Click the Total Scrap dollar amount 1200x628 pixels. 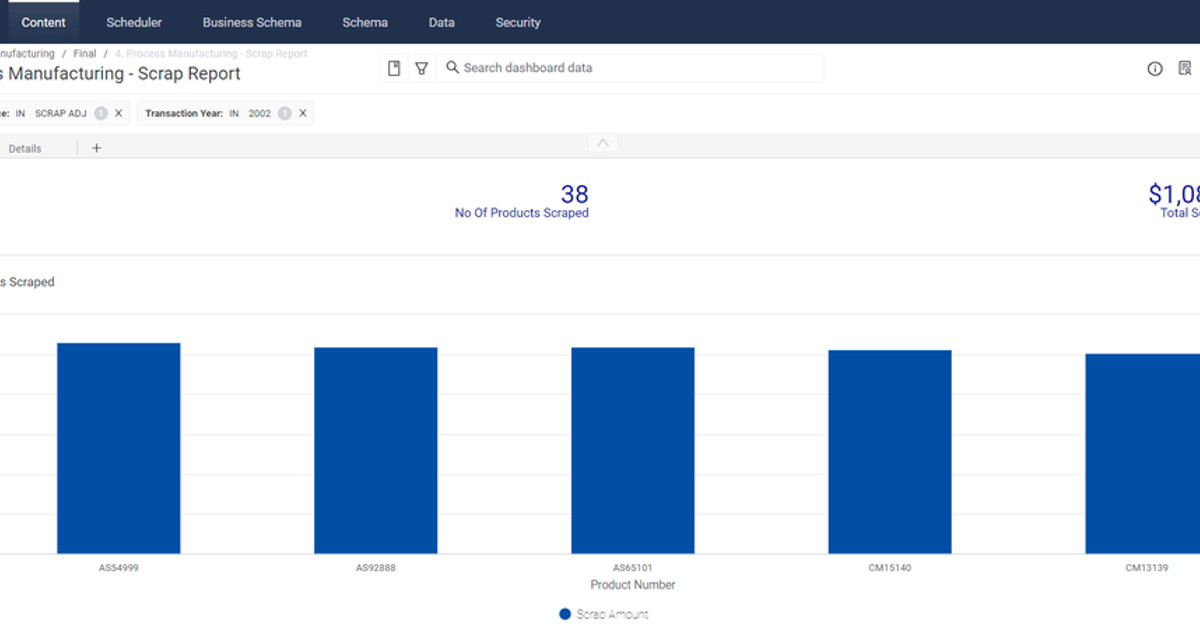click(1174, 194)
